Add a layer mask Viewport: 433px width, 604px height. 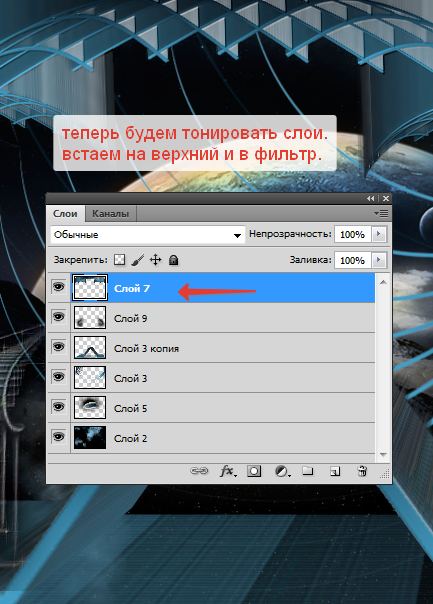tap(254, 470)
